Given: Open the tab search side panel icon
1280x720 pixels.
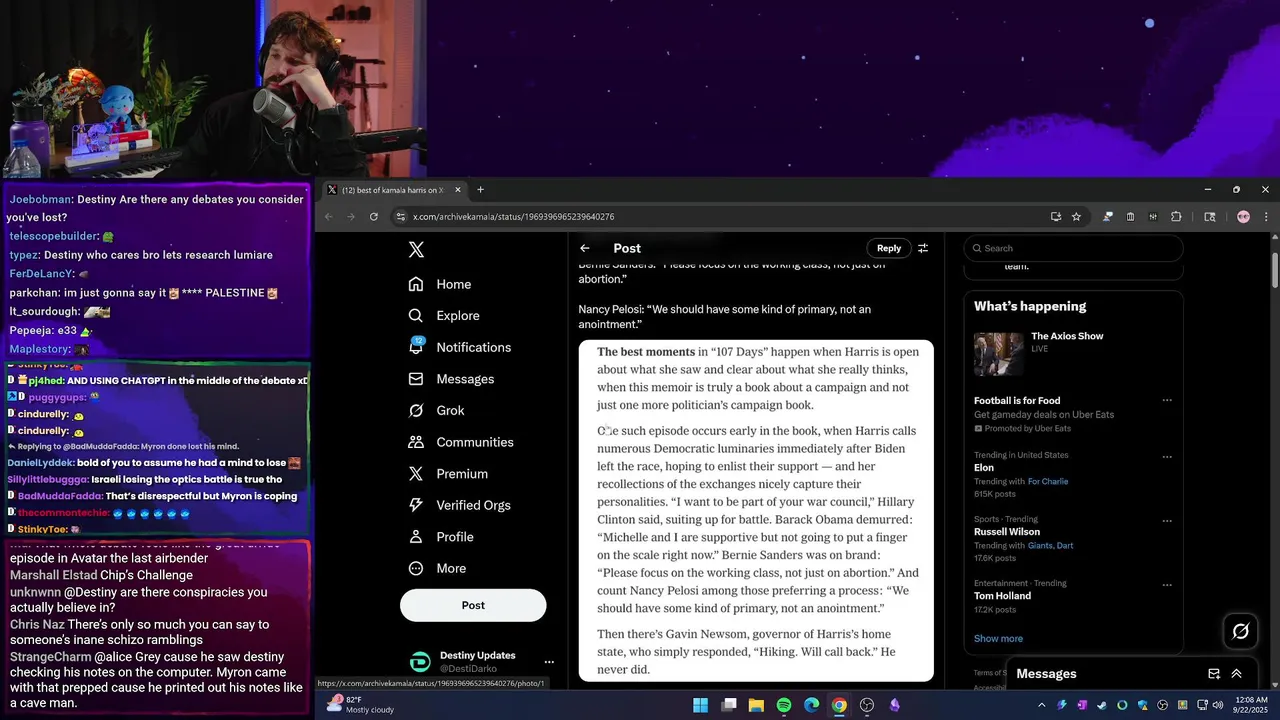Looking at the screenshot, I should point(1209,216).
